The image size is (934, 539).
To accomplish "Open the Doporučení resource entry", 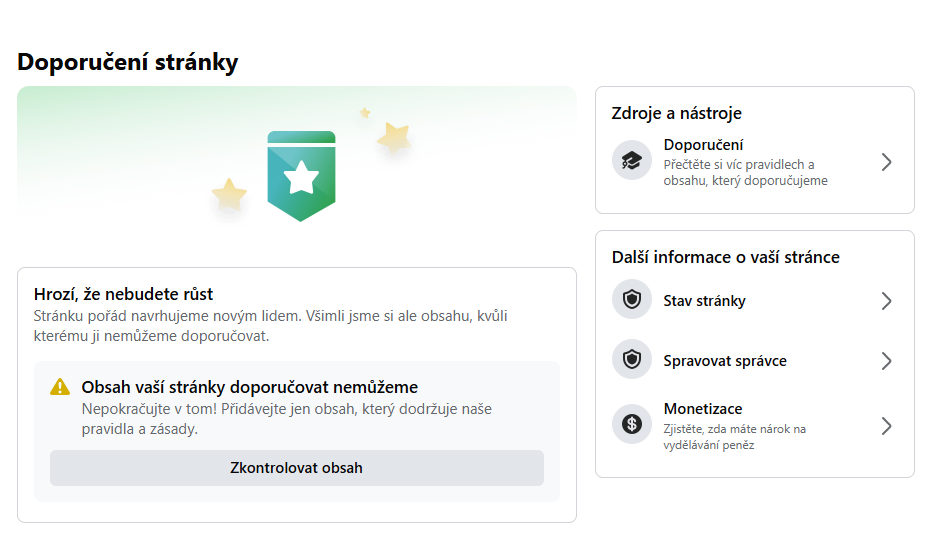I will 754,162.
